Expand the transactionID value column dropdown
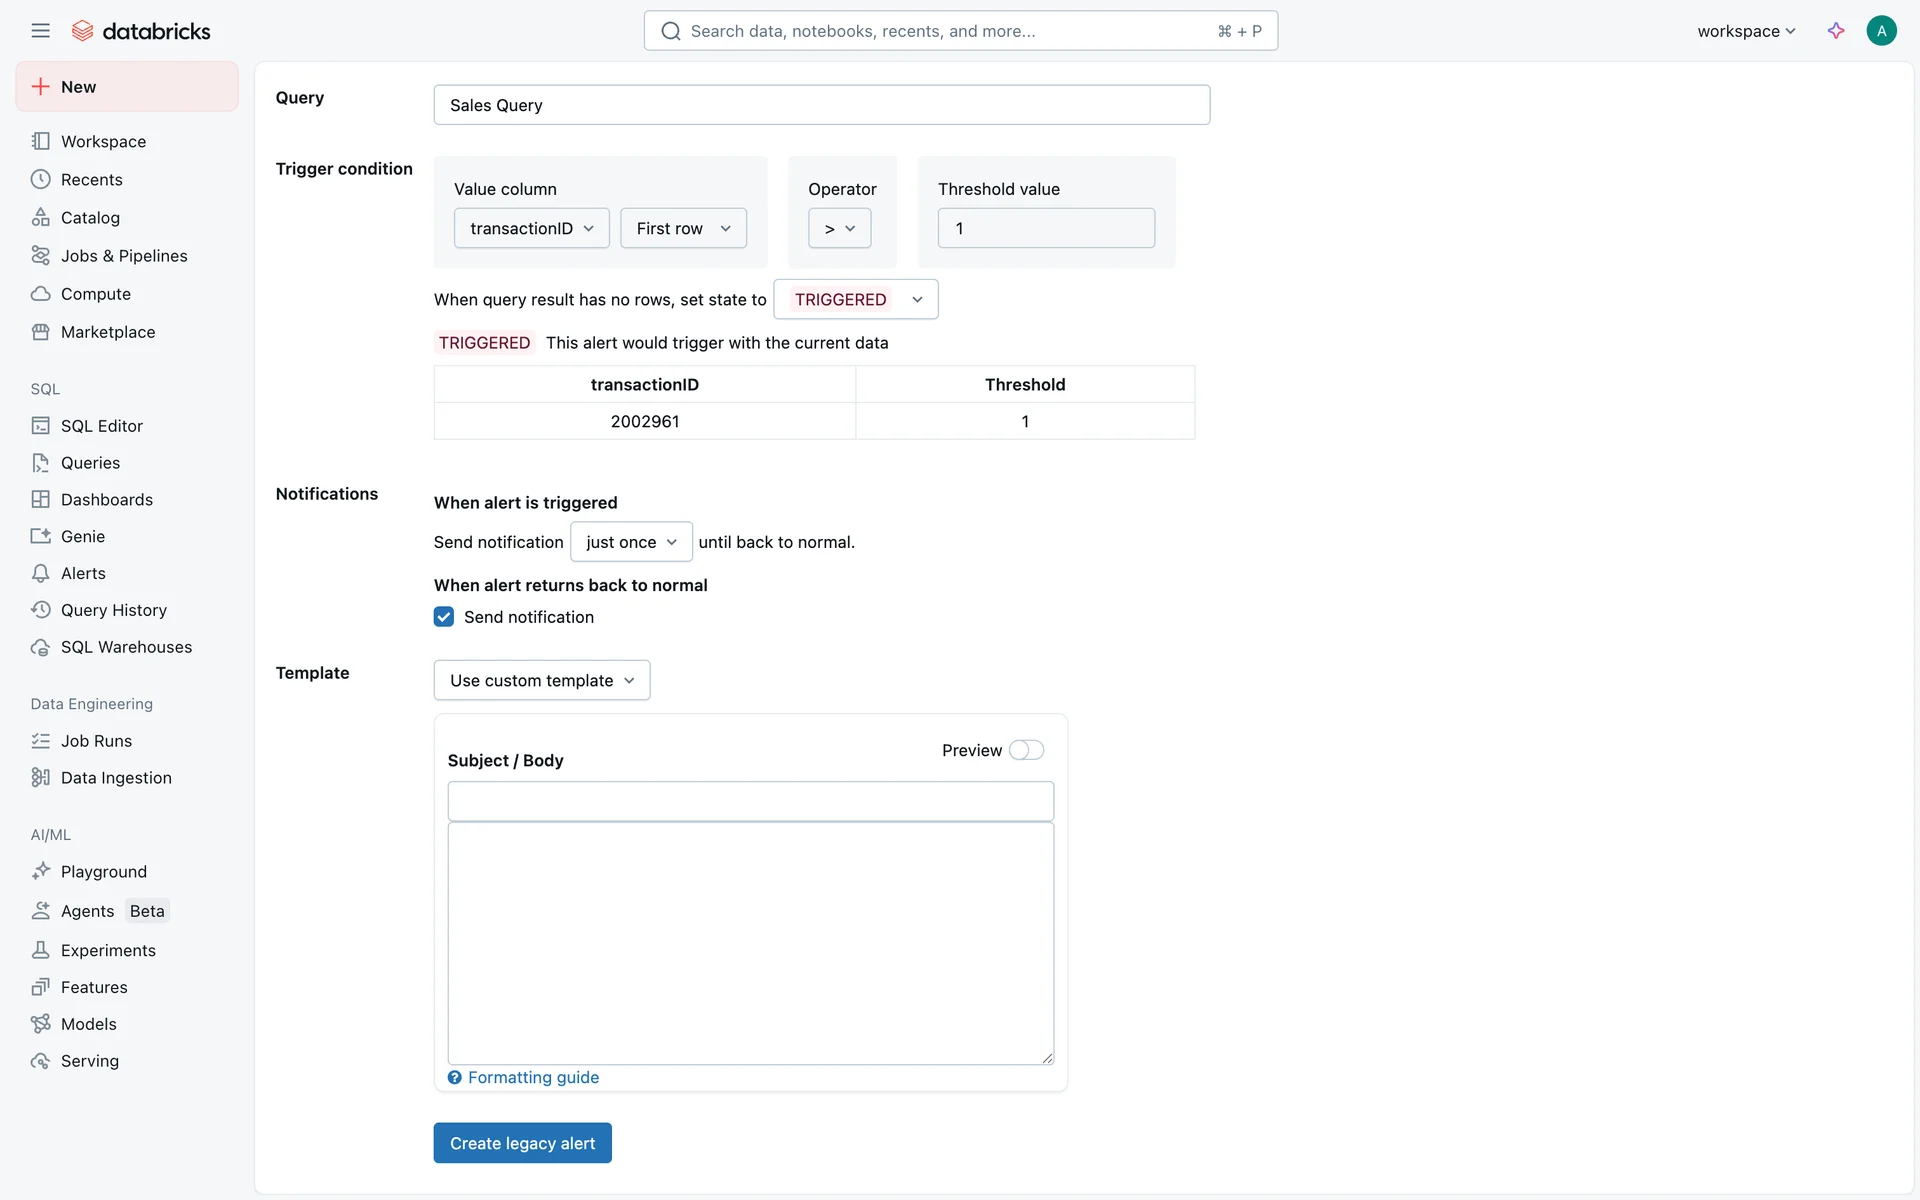Viewport: 1920px width, 1200px height. 531,228
